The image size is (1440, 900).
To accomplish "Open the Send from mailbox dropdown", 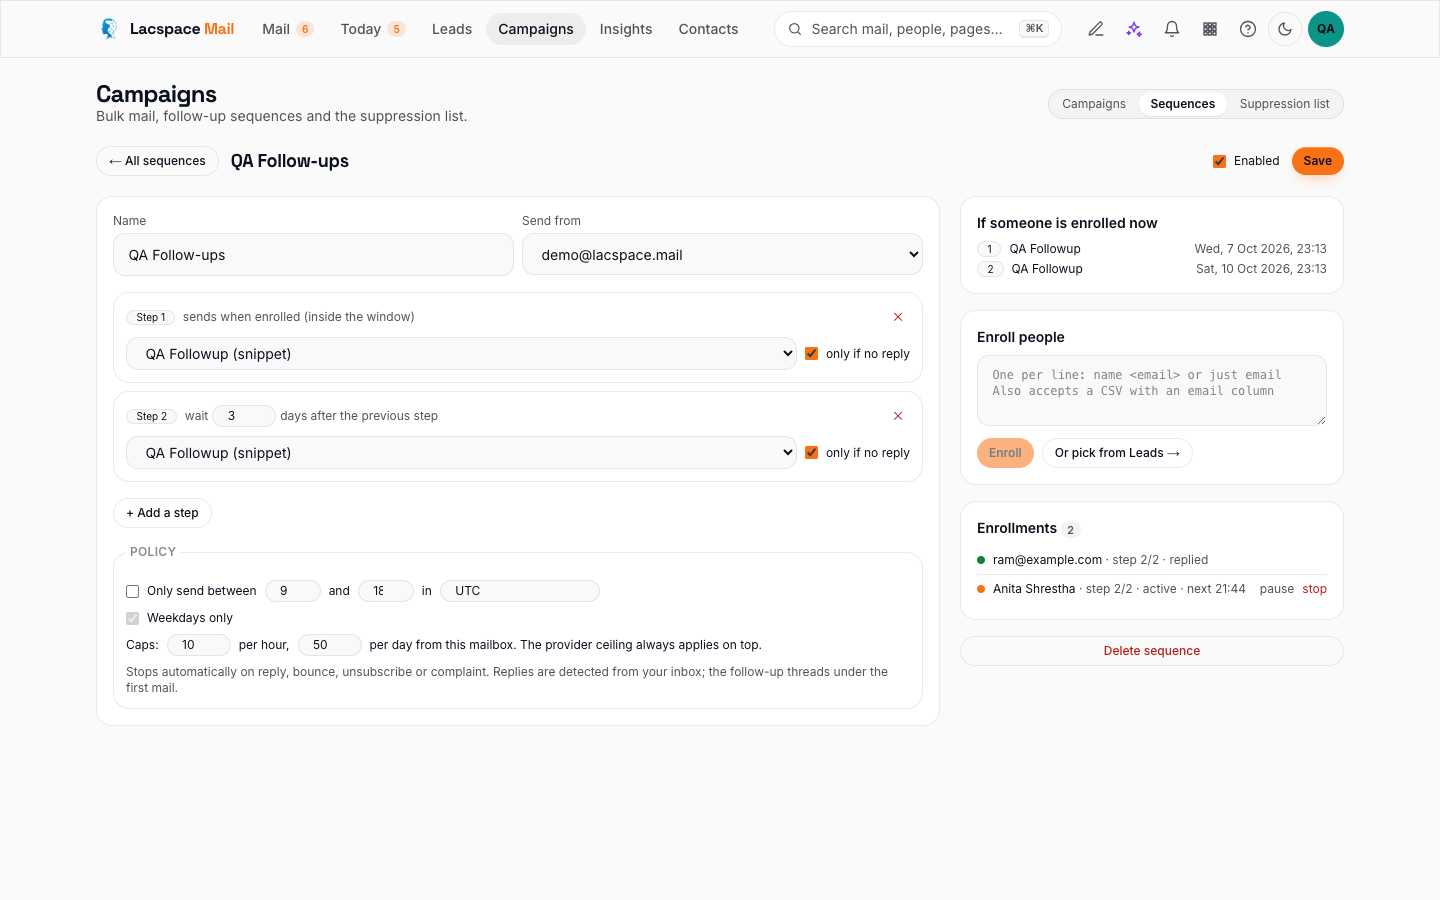I will (722, 255).
